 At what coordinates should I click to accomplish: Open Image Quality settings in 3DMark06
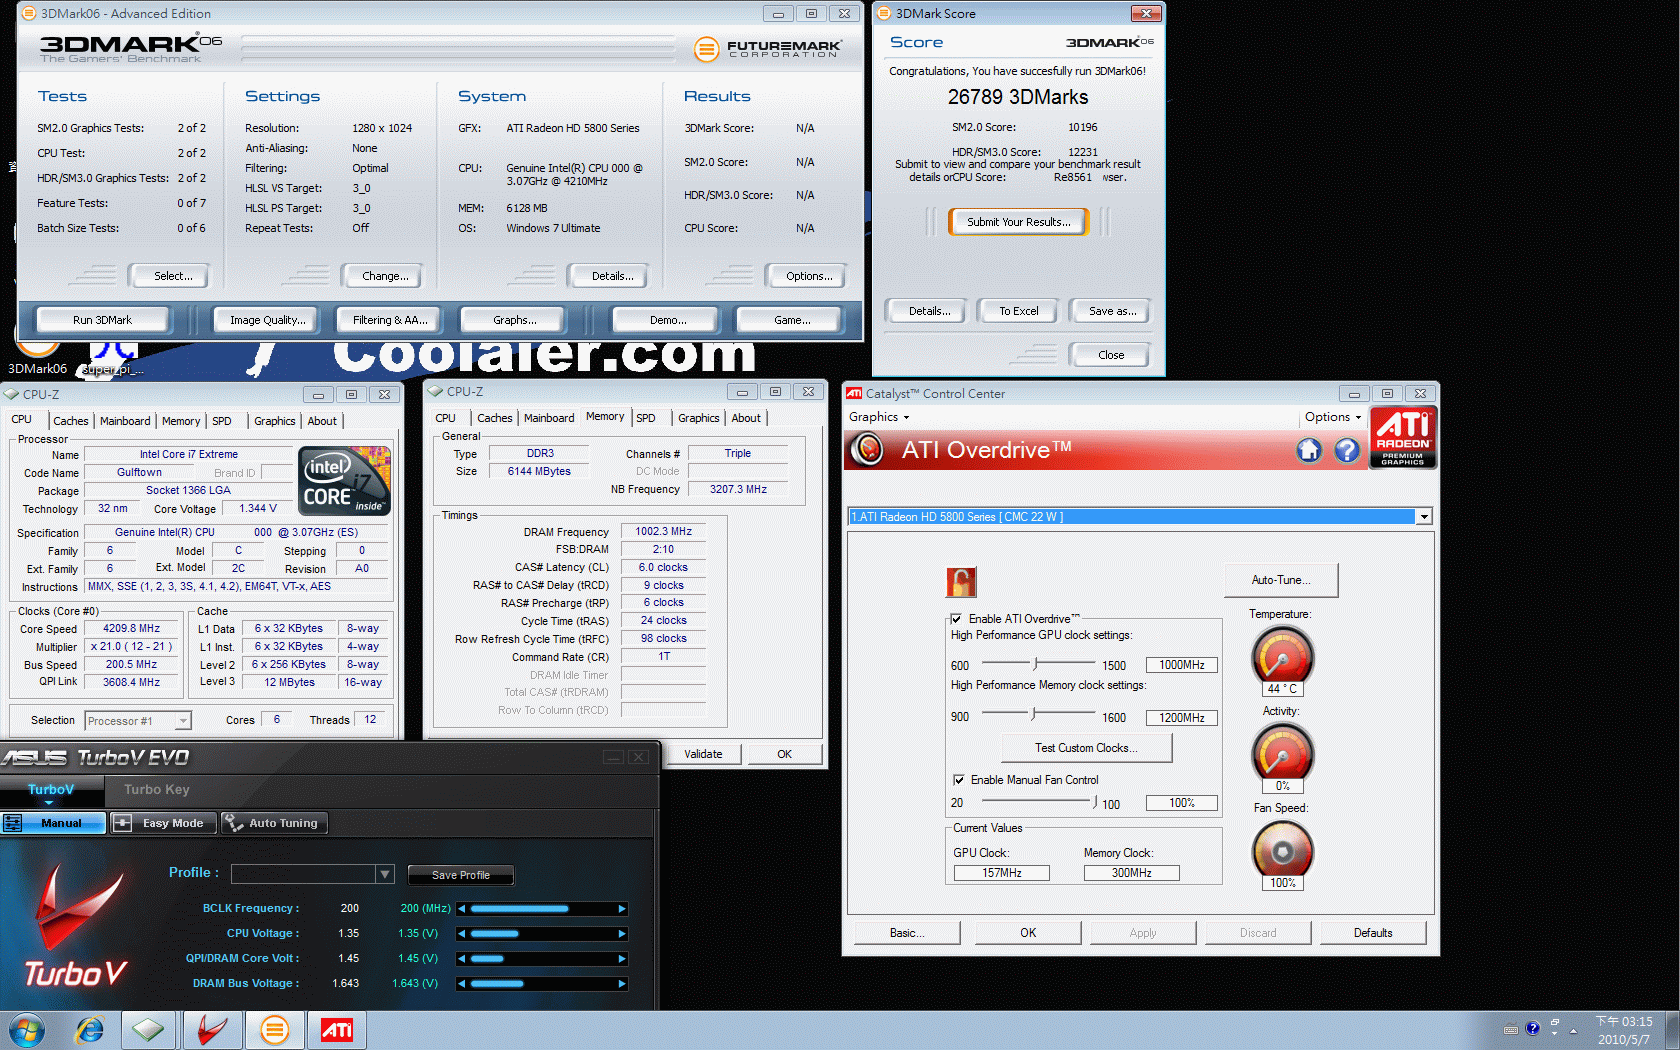pyautogui.click(x=267, y=320)
